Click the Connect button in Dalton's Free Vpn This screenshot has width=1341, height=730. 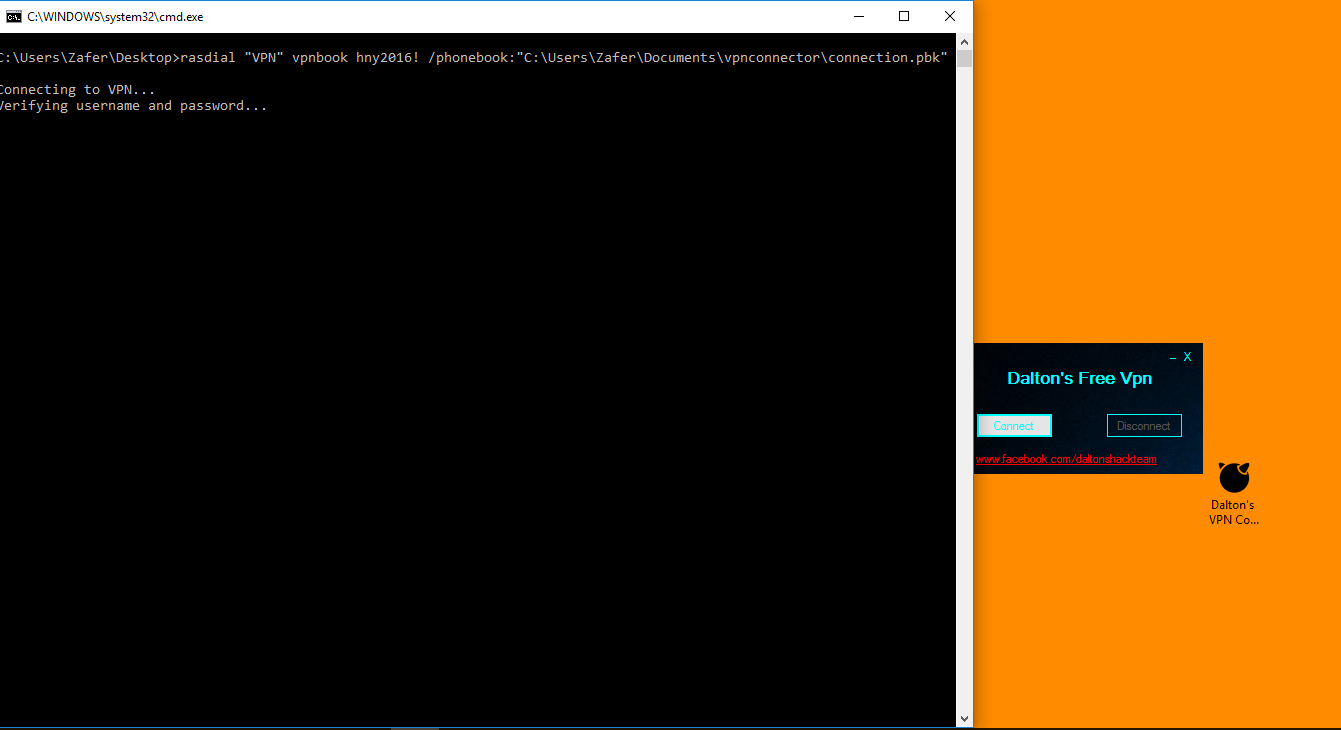tap(1014, 426)
